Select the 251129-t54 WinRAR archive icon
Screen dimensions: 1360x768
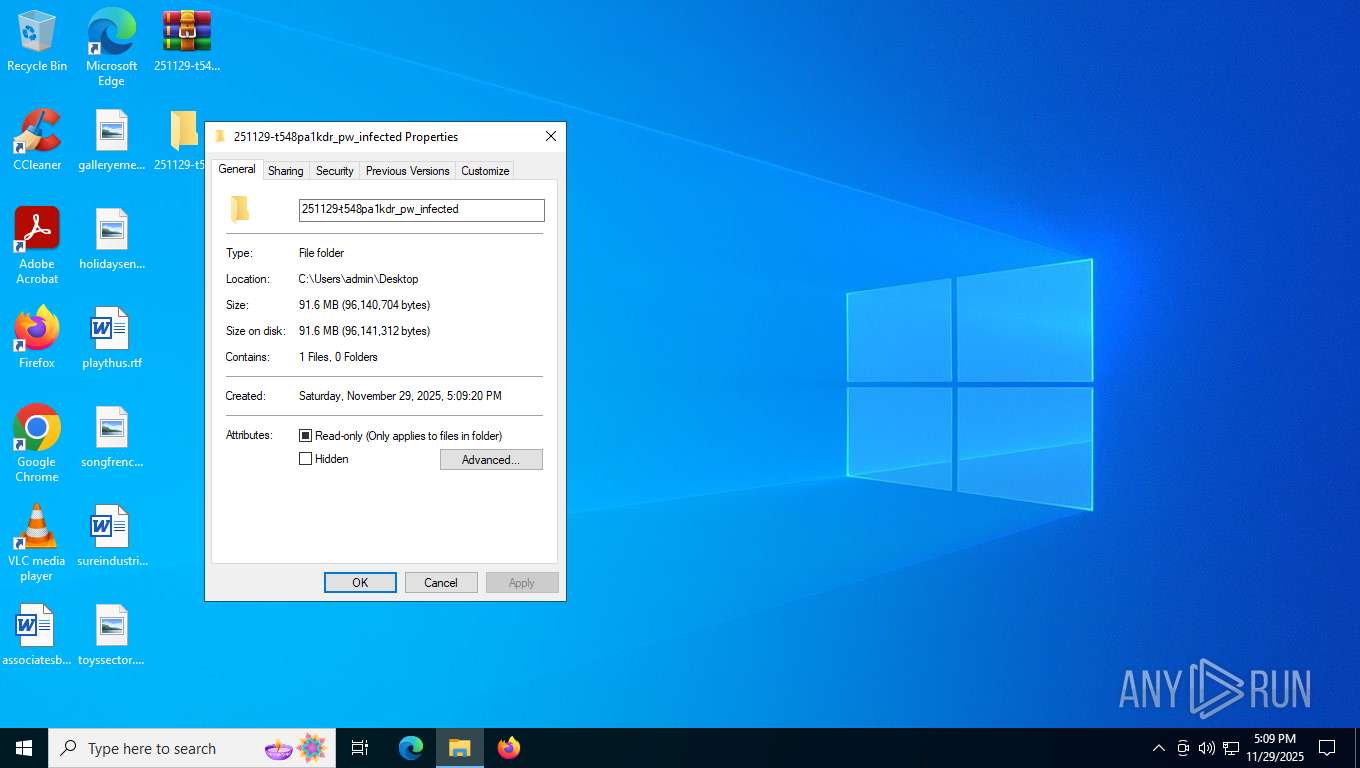(x=186, y=42)
